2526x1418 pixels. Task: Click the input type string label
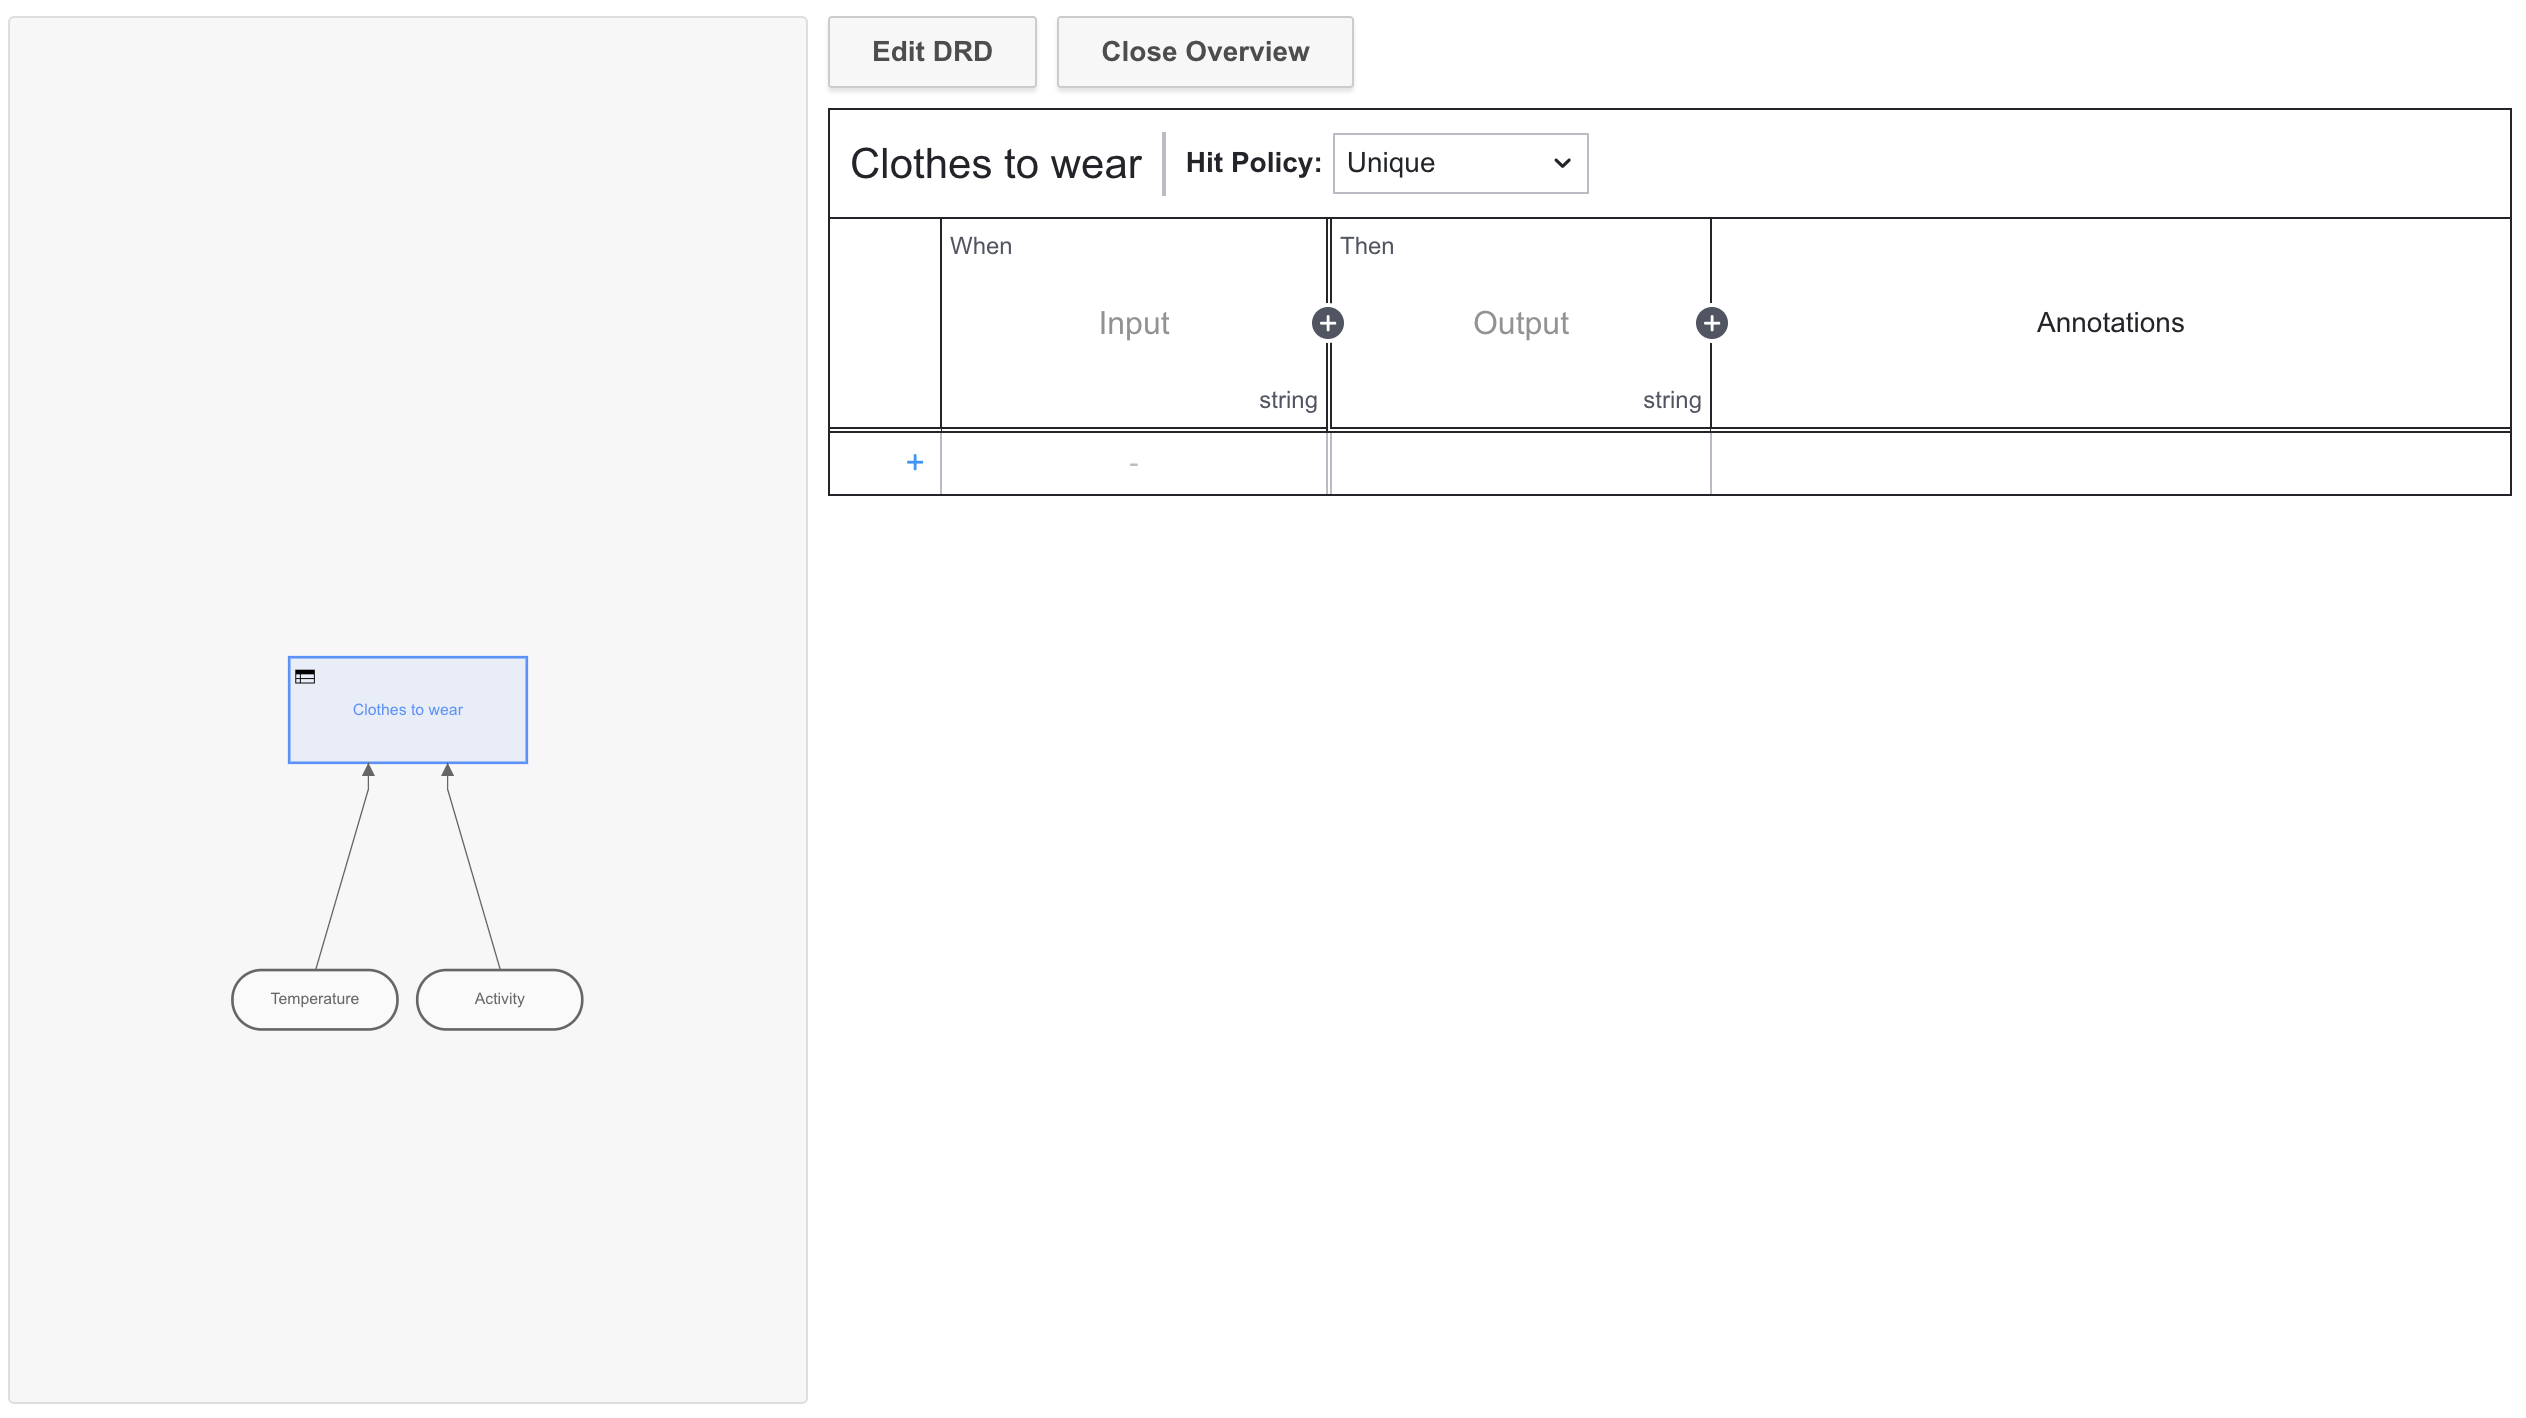1287,400
